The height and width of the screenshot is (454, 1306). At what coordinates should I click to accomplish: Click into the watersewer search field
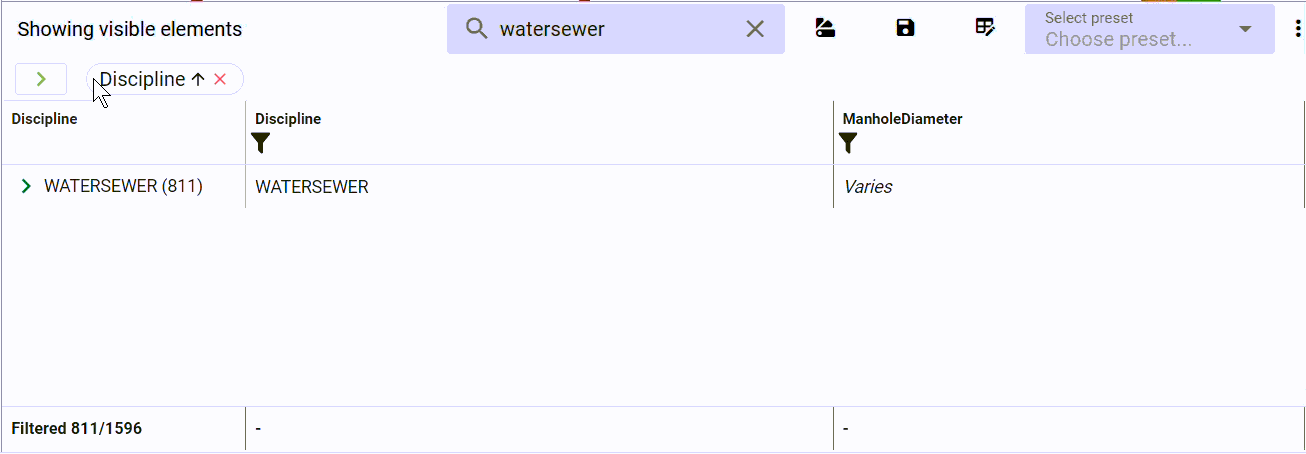[616, 29]
